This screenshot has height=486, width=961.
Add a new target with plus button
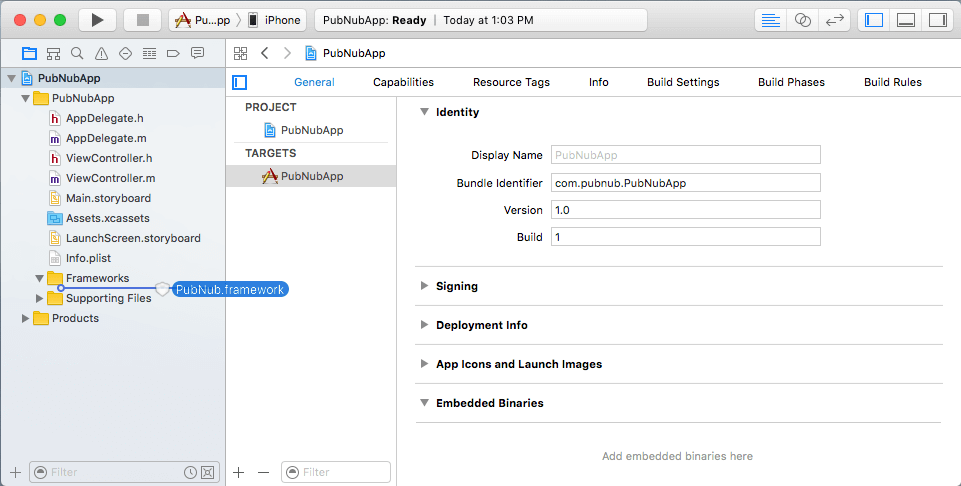(x=238, y=472)
